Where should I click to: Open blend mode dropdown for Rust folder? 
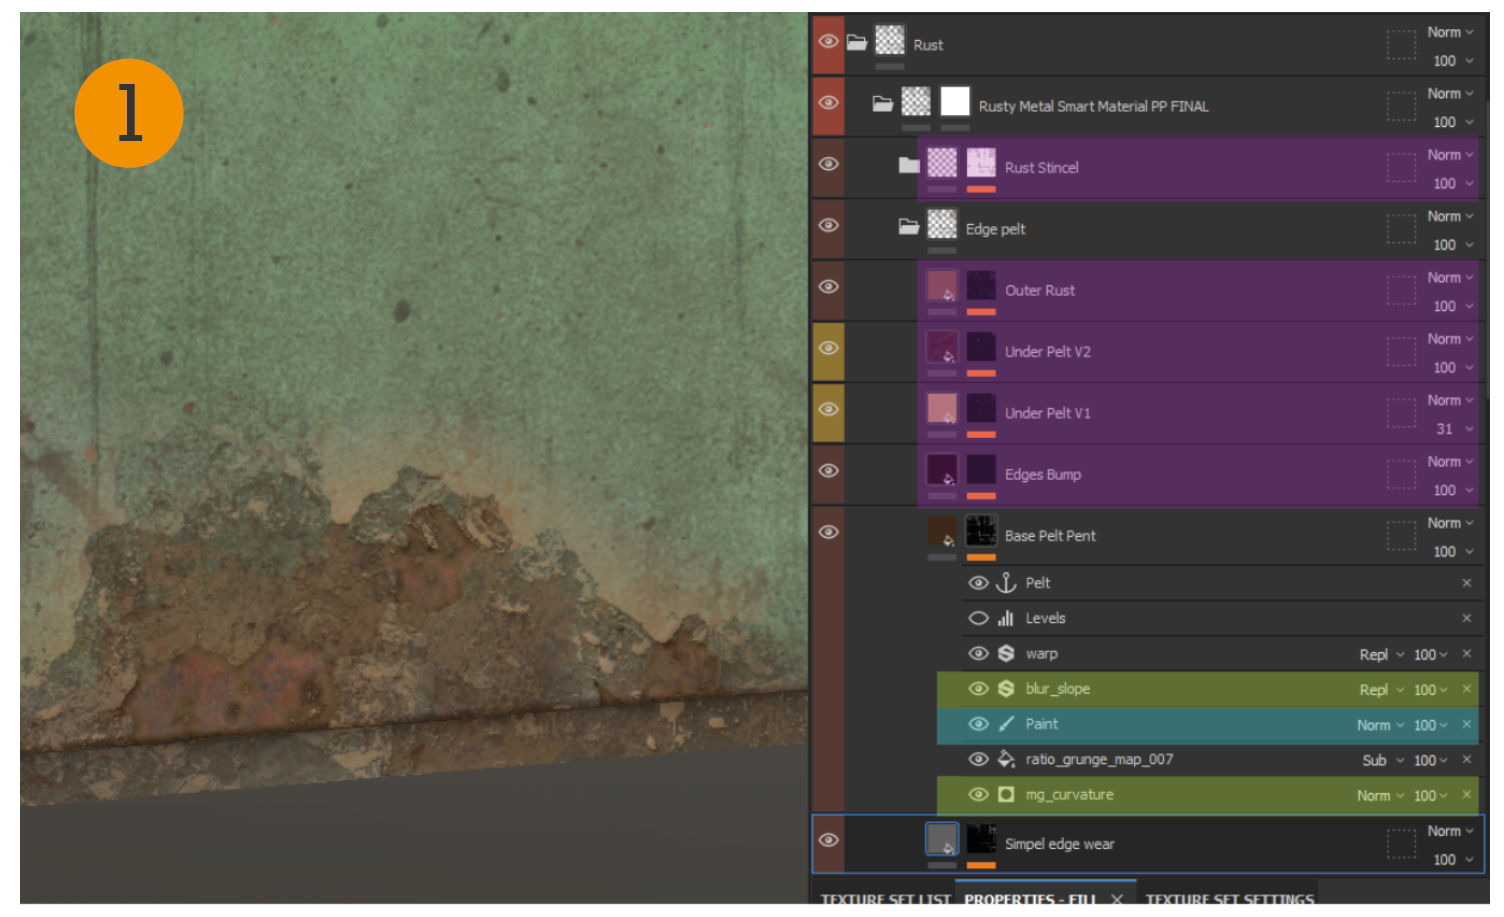[1450, 32]
